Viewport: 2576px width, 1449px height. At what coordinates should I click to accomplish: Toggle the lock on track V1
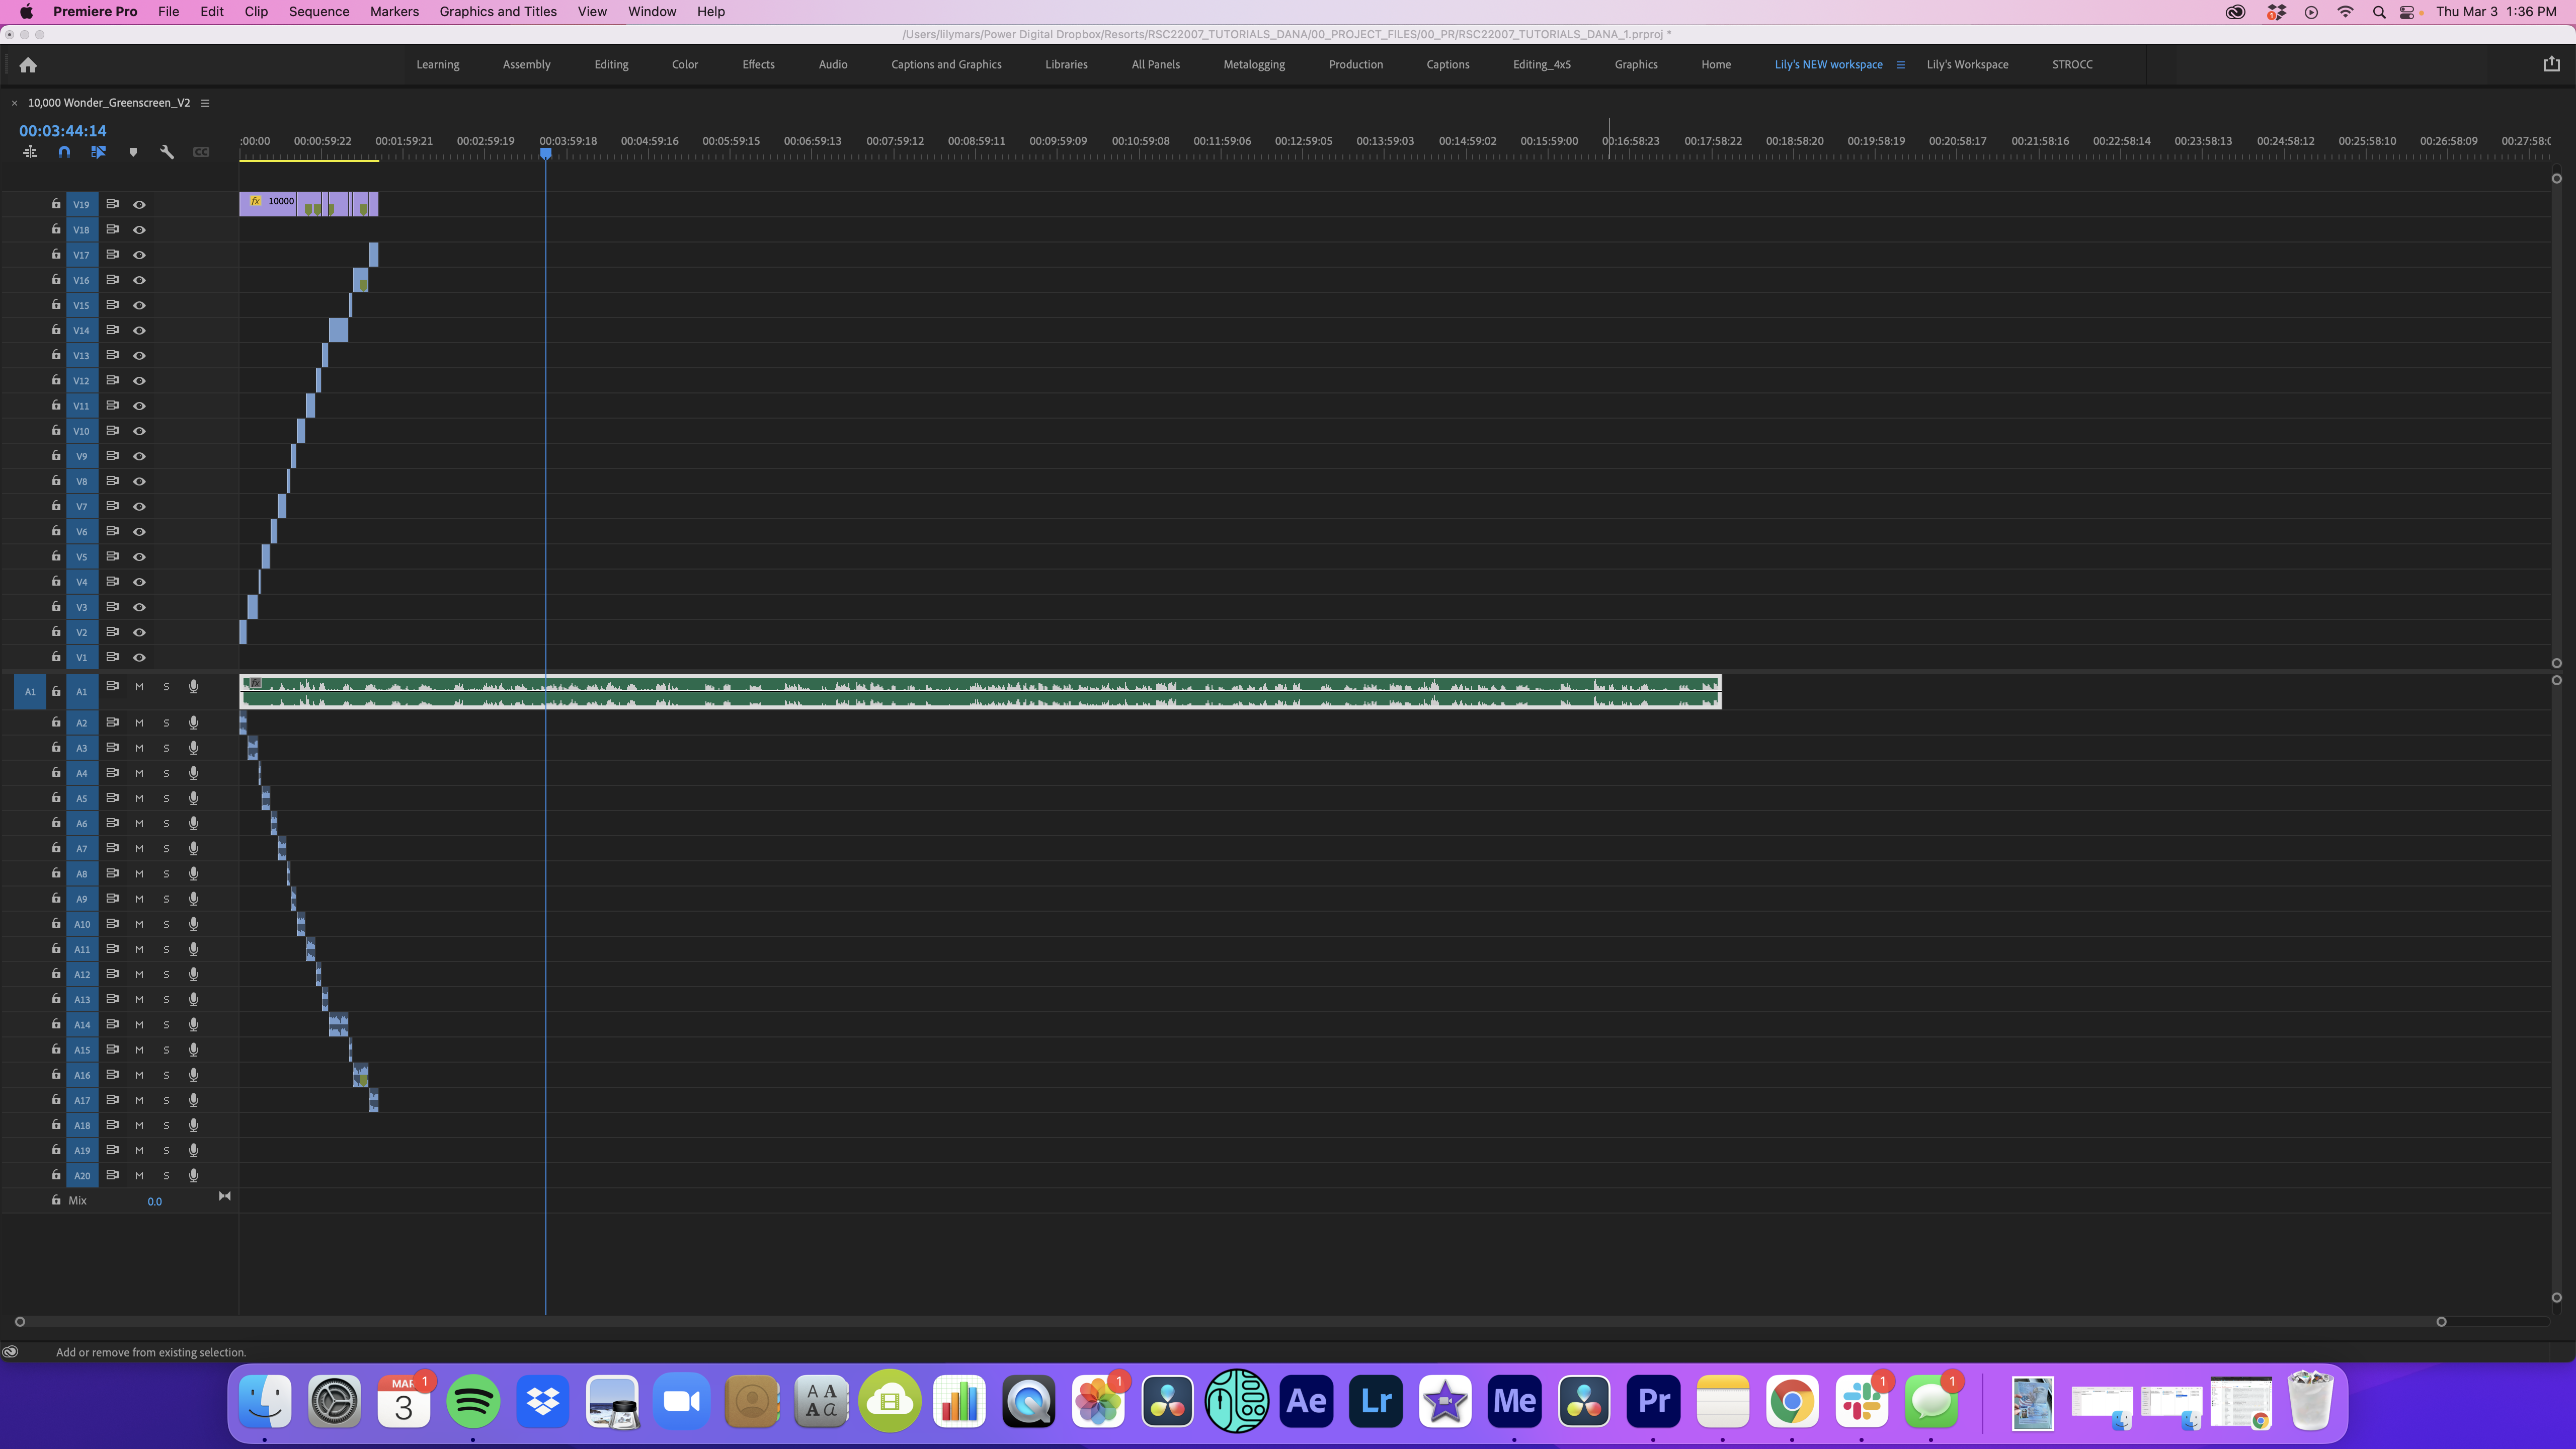point(56,657)
